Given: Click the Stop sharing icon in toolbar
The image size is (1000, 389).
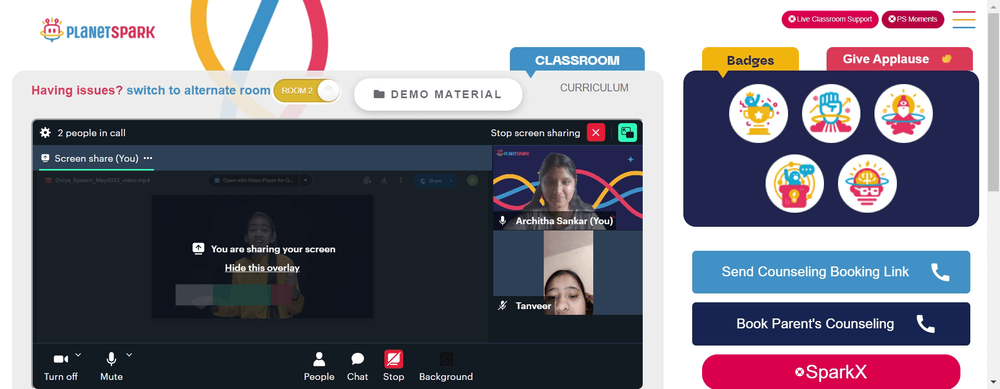Looking at the screenshot, I should (393, 360).
